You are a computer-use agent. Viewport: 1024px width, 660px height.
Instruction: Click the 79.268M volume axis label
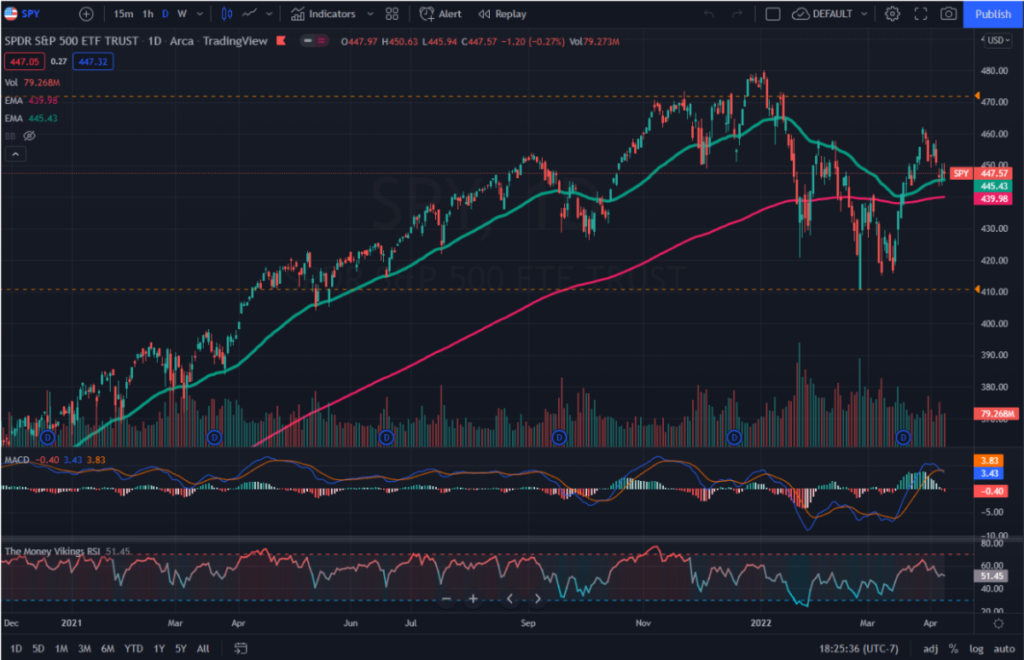click(996, 413)
